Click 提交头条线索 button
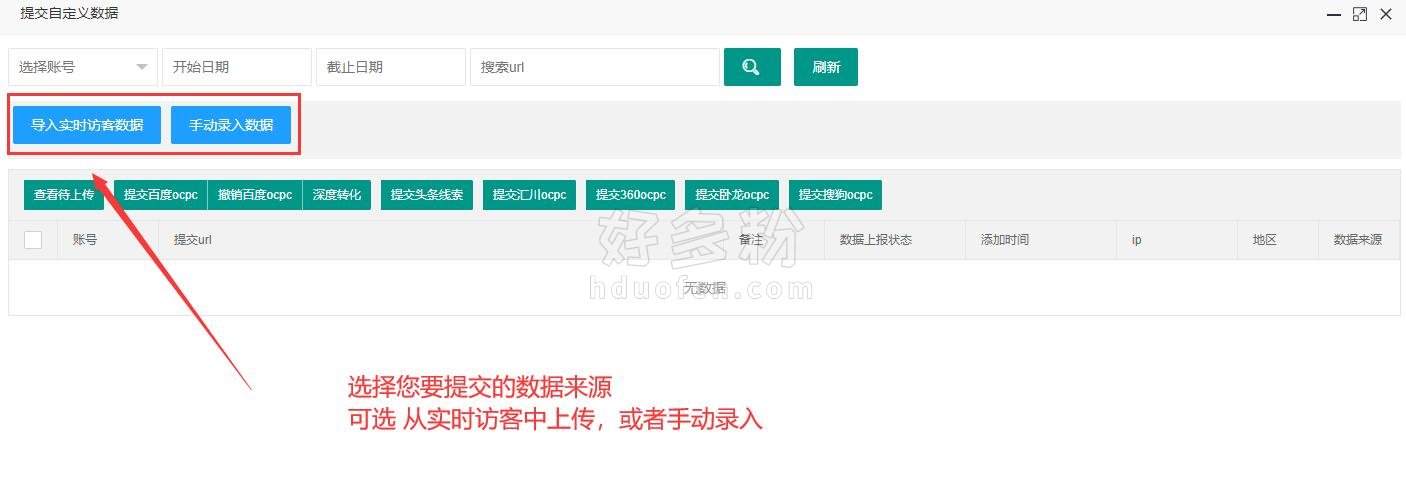The image size is (1406, 504). 426,195
